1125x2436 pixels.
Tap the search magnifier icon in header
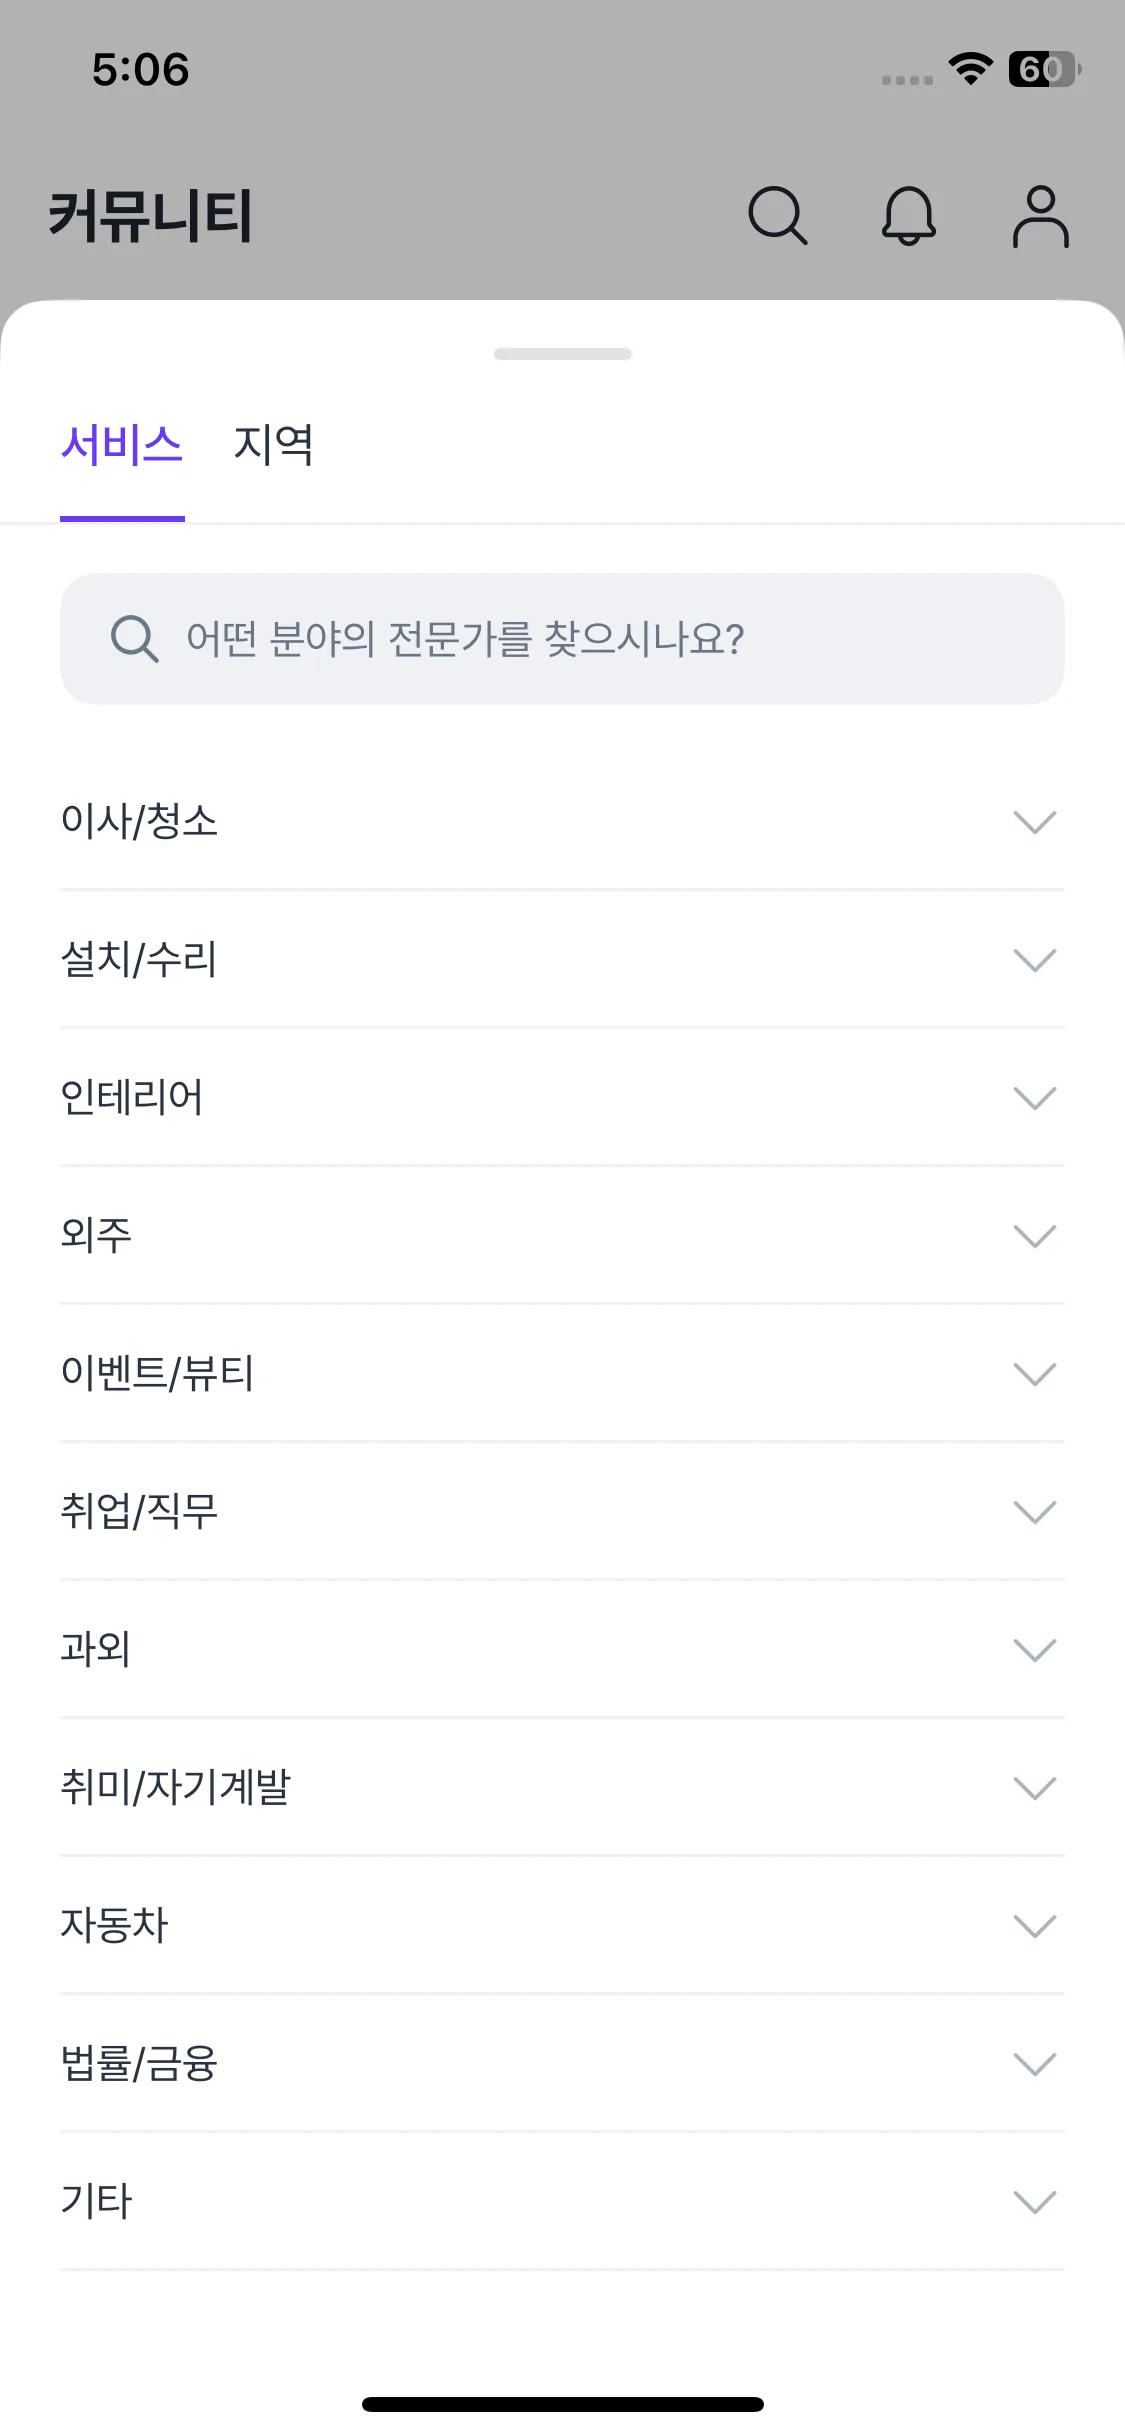(777, 215)
